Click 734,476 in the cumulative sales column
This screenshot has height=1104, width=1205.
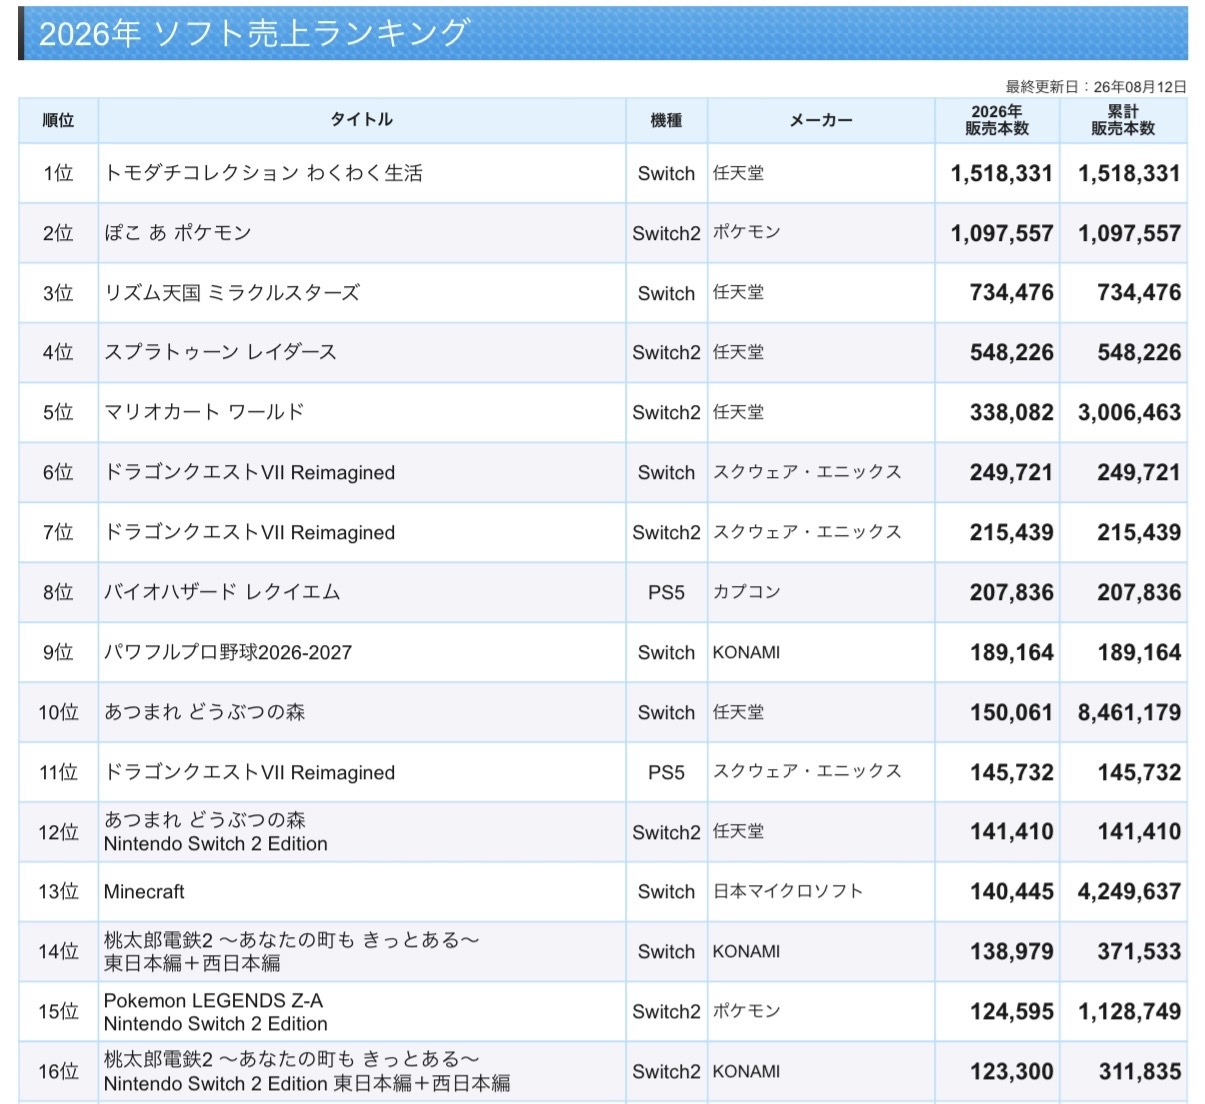point(1139,292)
